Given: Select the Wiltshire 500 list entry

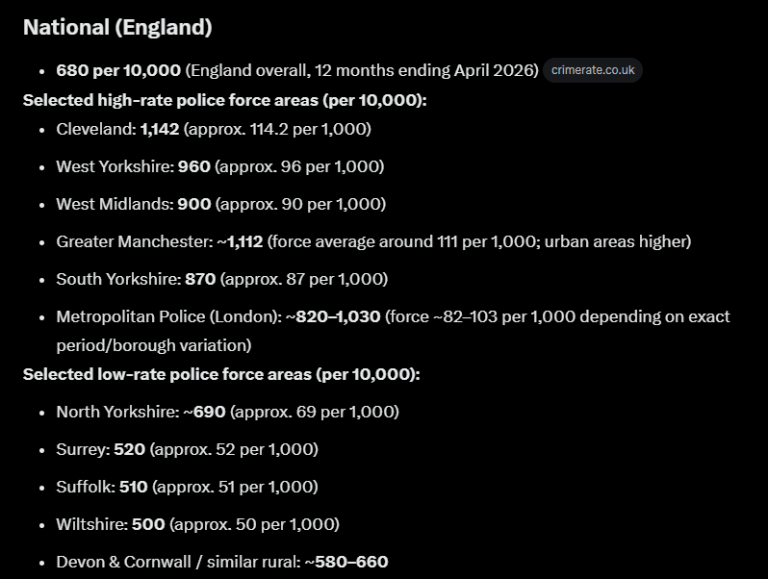Looking at the screenshot, I should pos(198,525).
